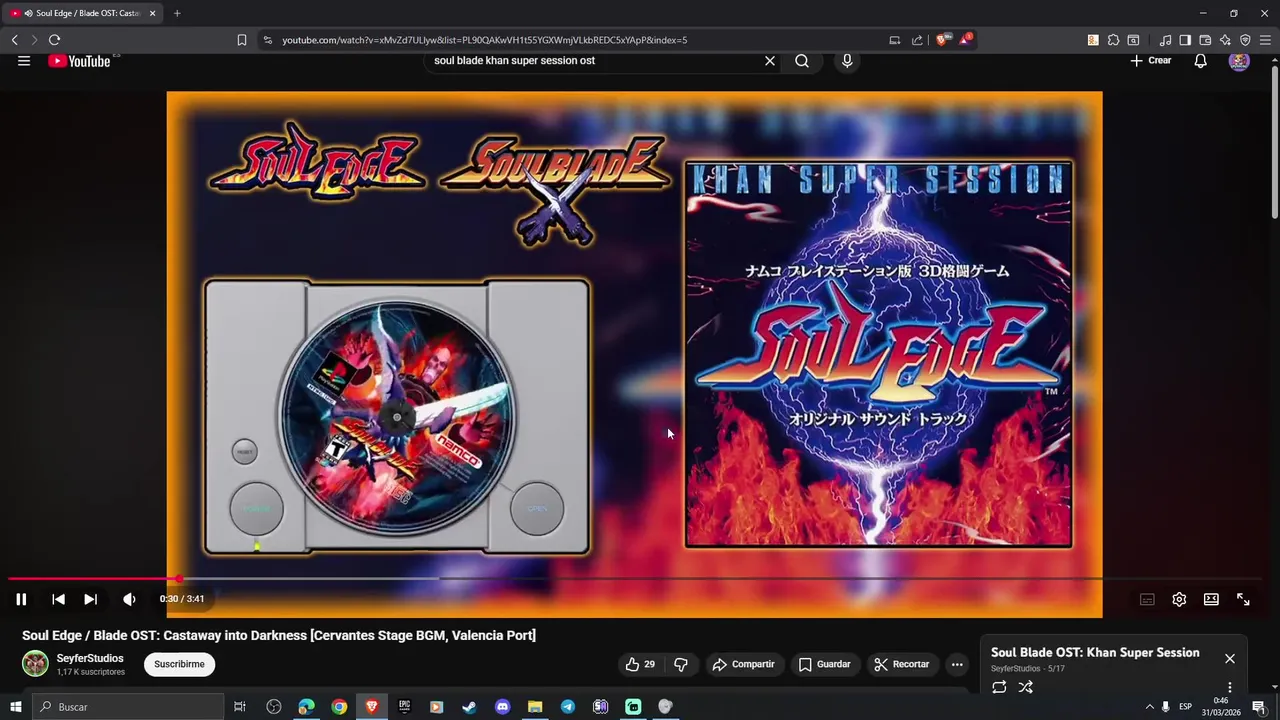The height and width of the screenshot is (720, 1280).
Task: Close the Khan Super Session playlist panel
Action: click(1230, 658)
